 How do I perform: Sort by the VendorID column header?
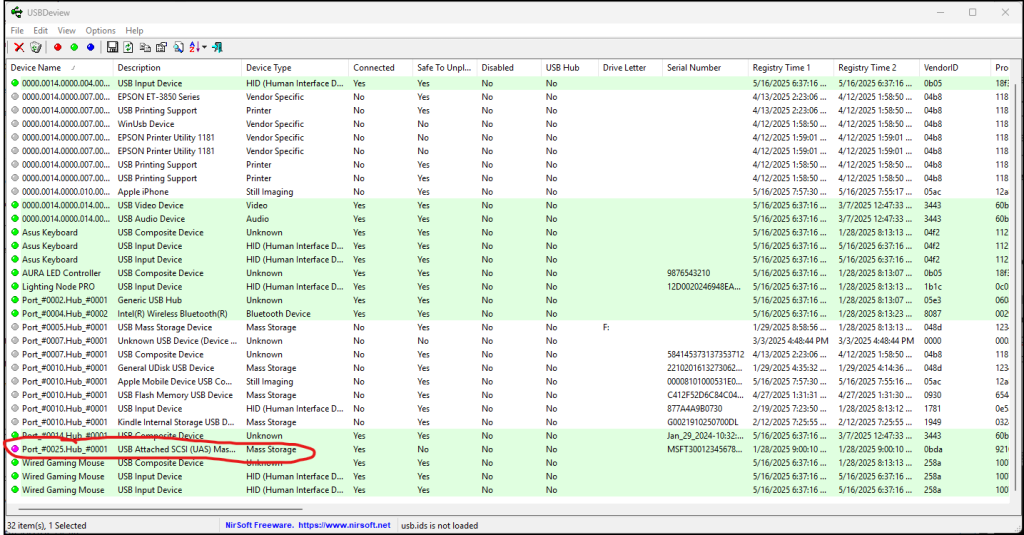[955, 68]
